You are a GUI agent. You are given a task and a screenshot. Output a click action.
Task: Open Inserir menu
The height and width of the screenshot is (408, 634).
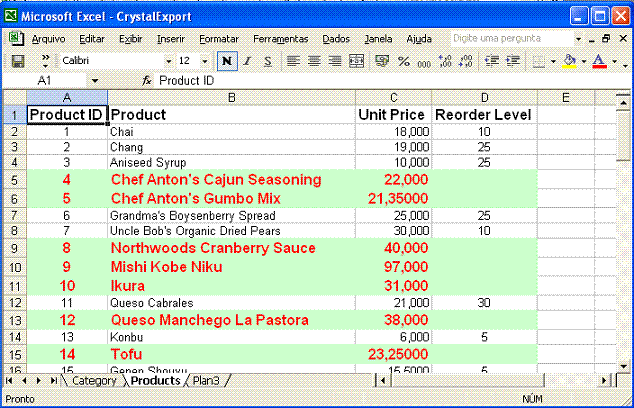pyautogui.click(x=171, y=39)
